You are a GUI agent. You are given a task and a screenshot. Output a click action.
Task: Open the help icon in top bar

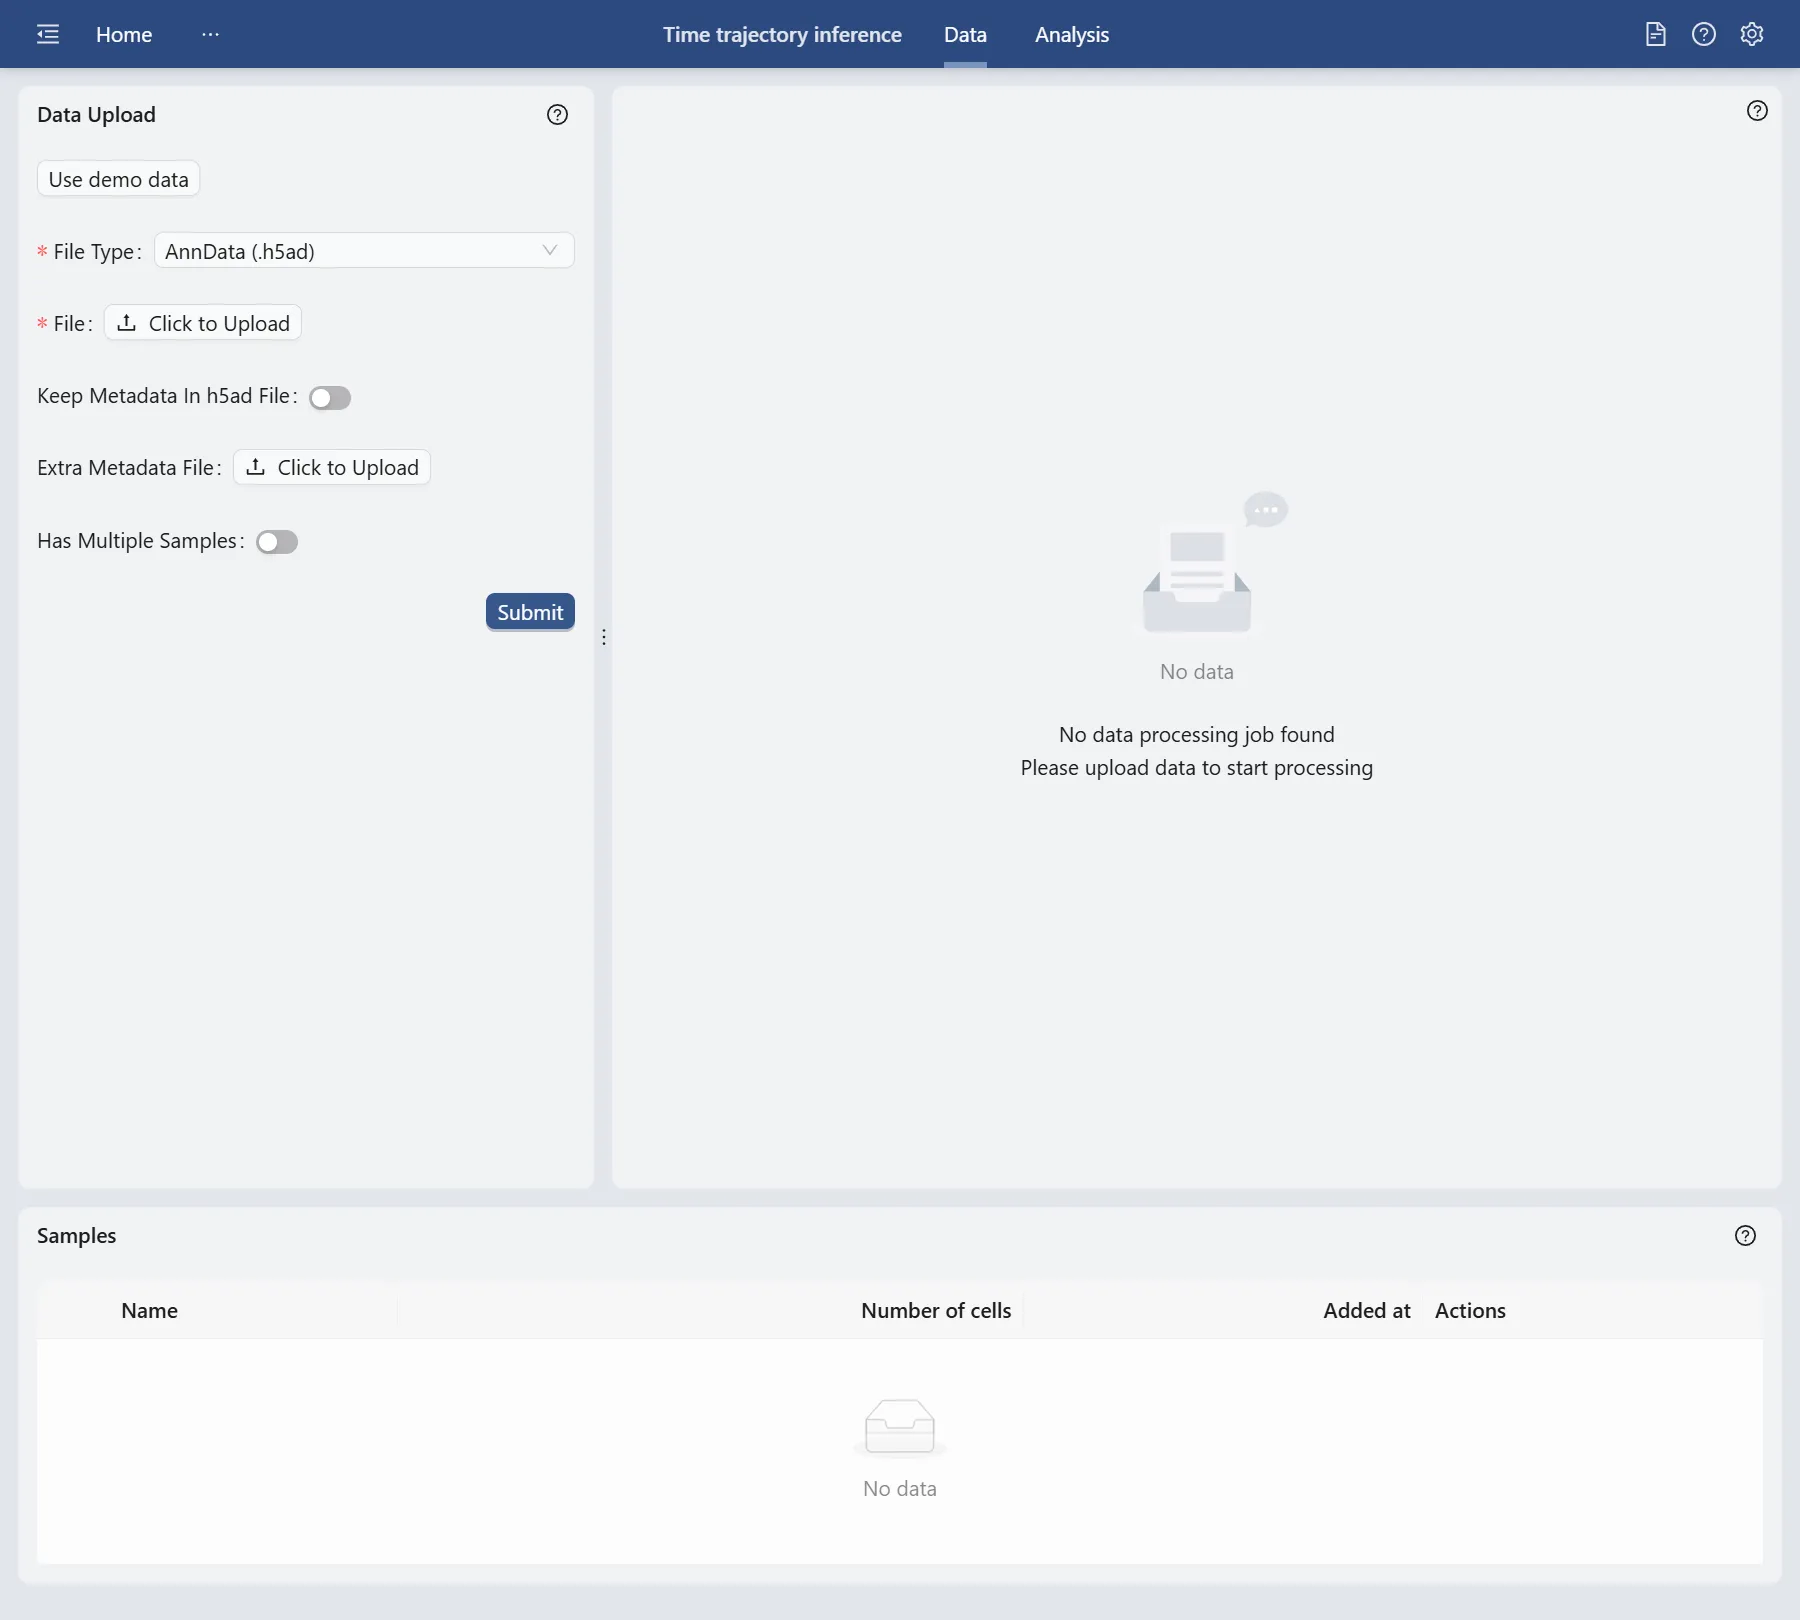point(1703,34)
